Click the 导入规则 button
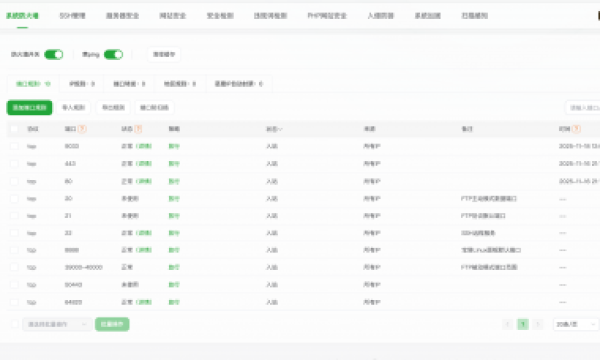The image size is (600, 360). point(73,108)
